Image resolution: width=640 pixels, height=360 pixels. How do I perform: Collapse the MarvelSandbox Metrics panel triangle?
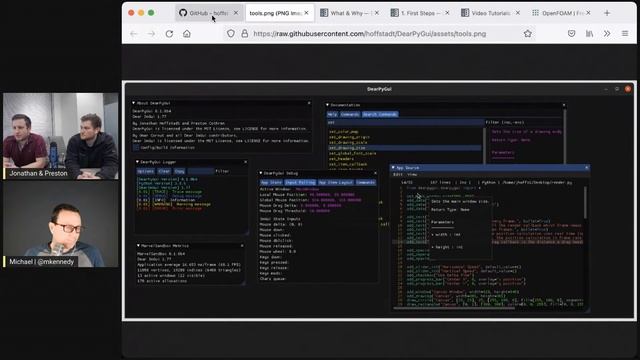pos(138,246)
